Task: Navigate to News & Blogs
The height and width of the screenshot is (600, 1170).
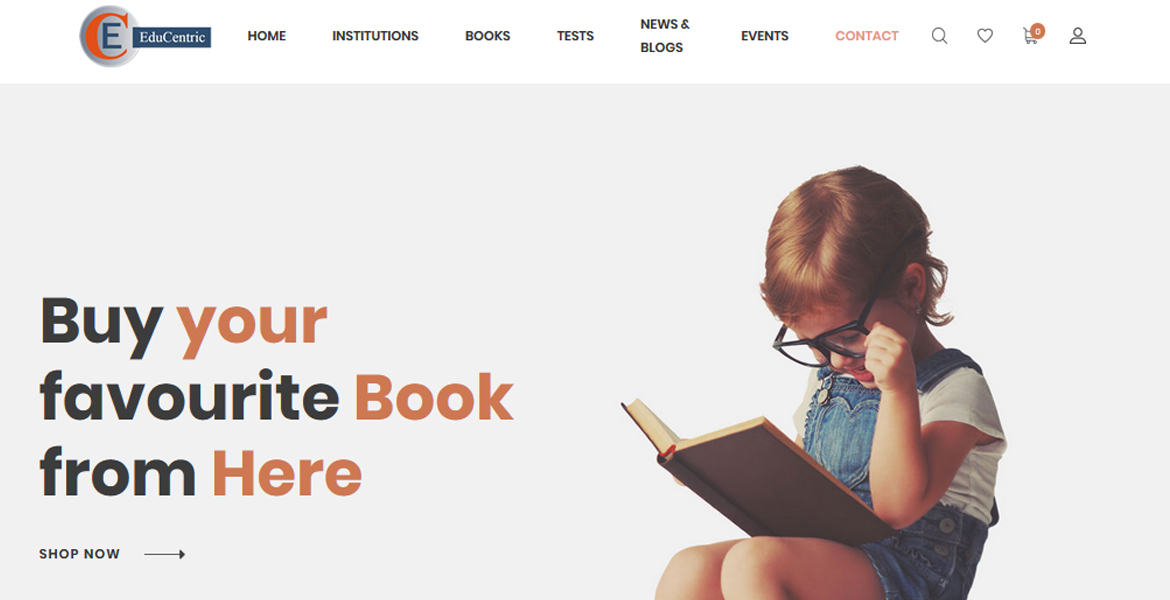Action: tap(665, 36)
